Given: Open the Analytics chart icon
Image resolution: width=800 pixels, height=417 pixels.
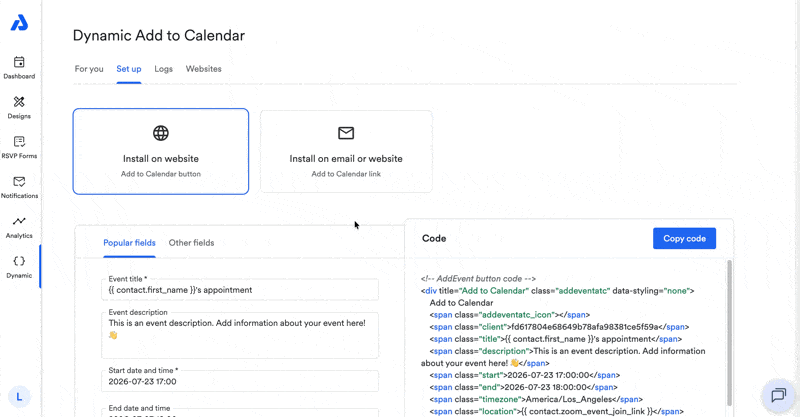Looking at the screenshot, I should [19, 221].
